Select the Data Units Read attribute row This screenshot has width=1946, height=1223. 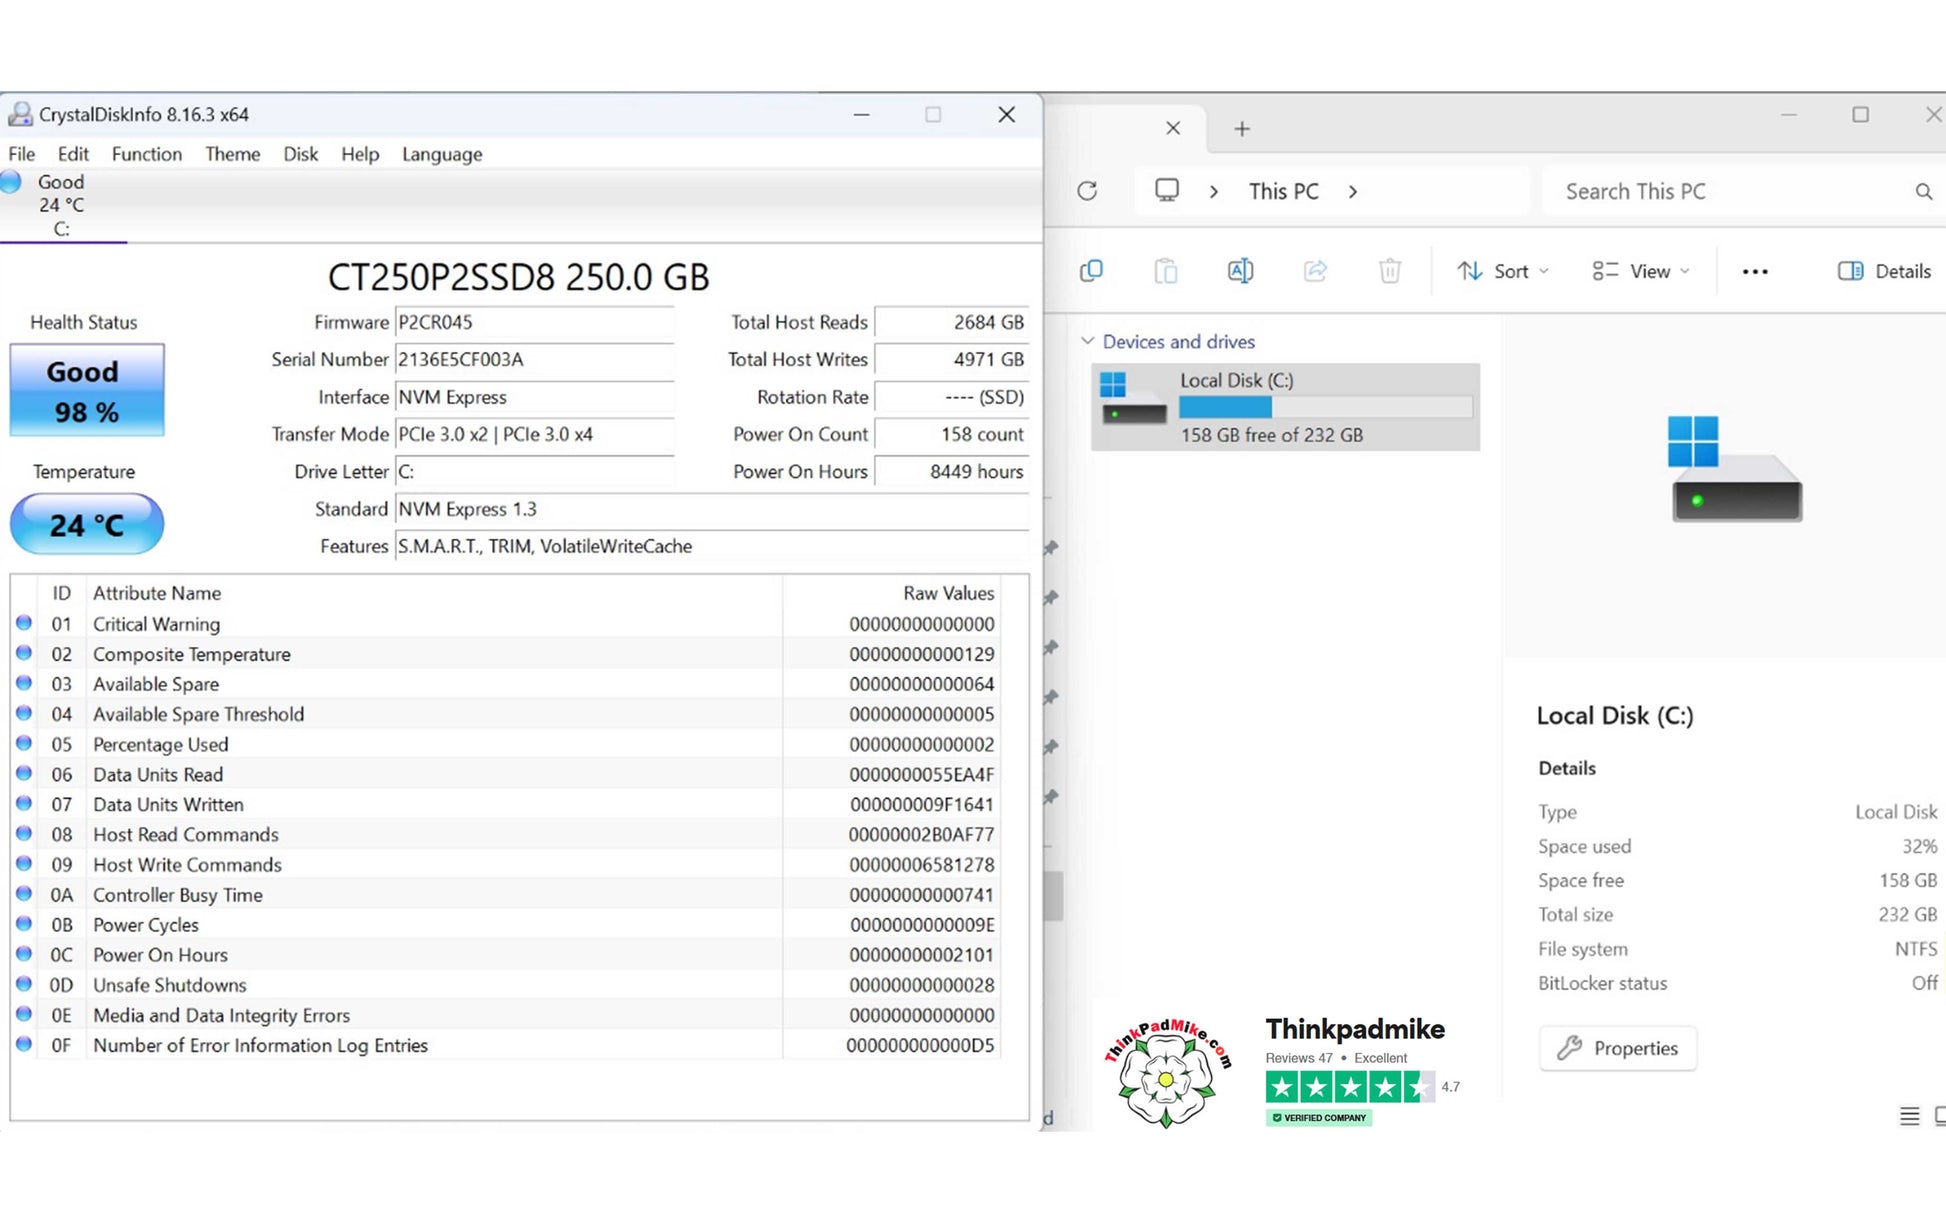507,774
